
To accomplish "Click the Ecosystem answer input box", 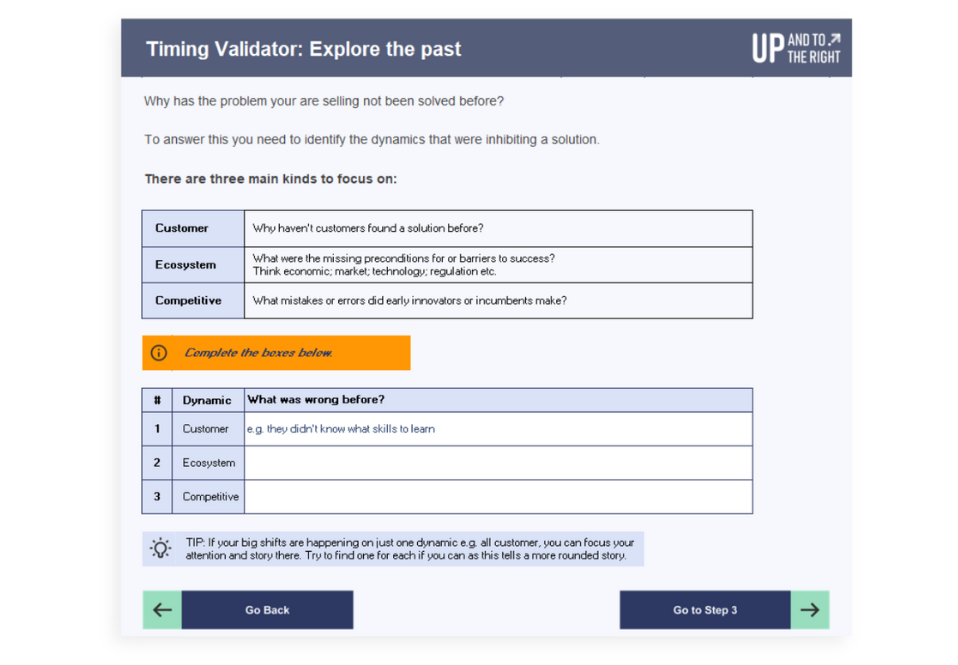I will [499, 463].
